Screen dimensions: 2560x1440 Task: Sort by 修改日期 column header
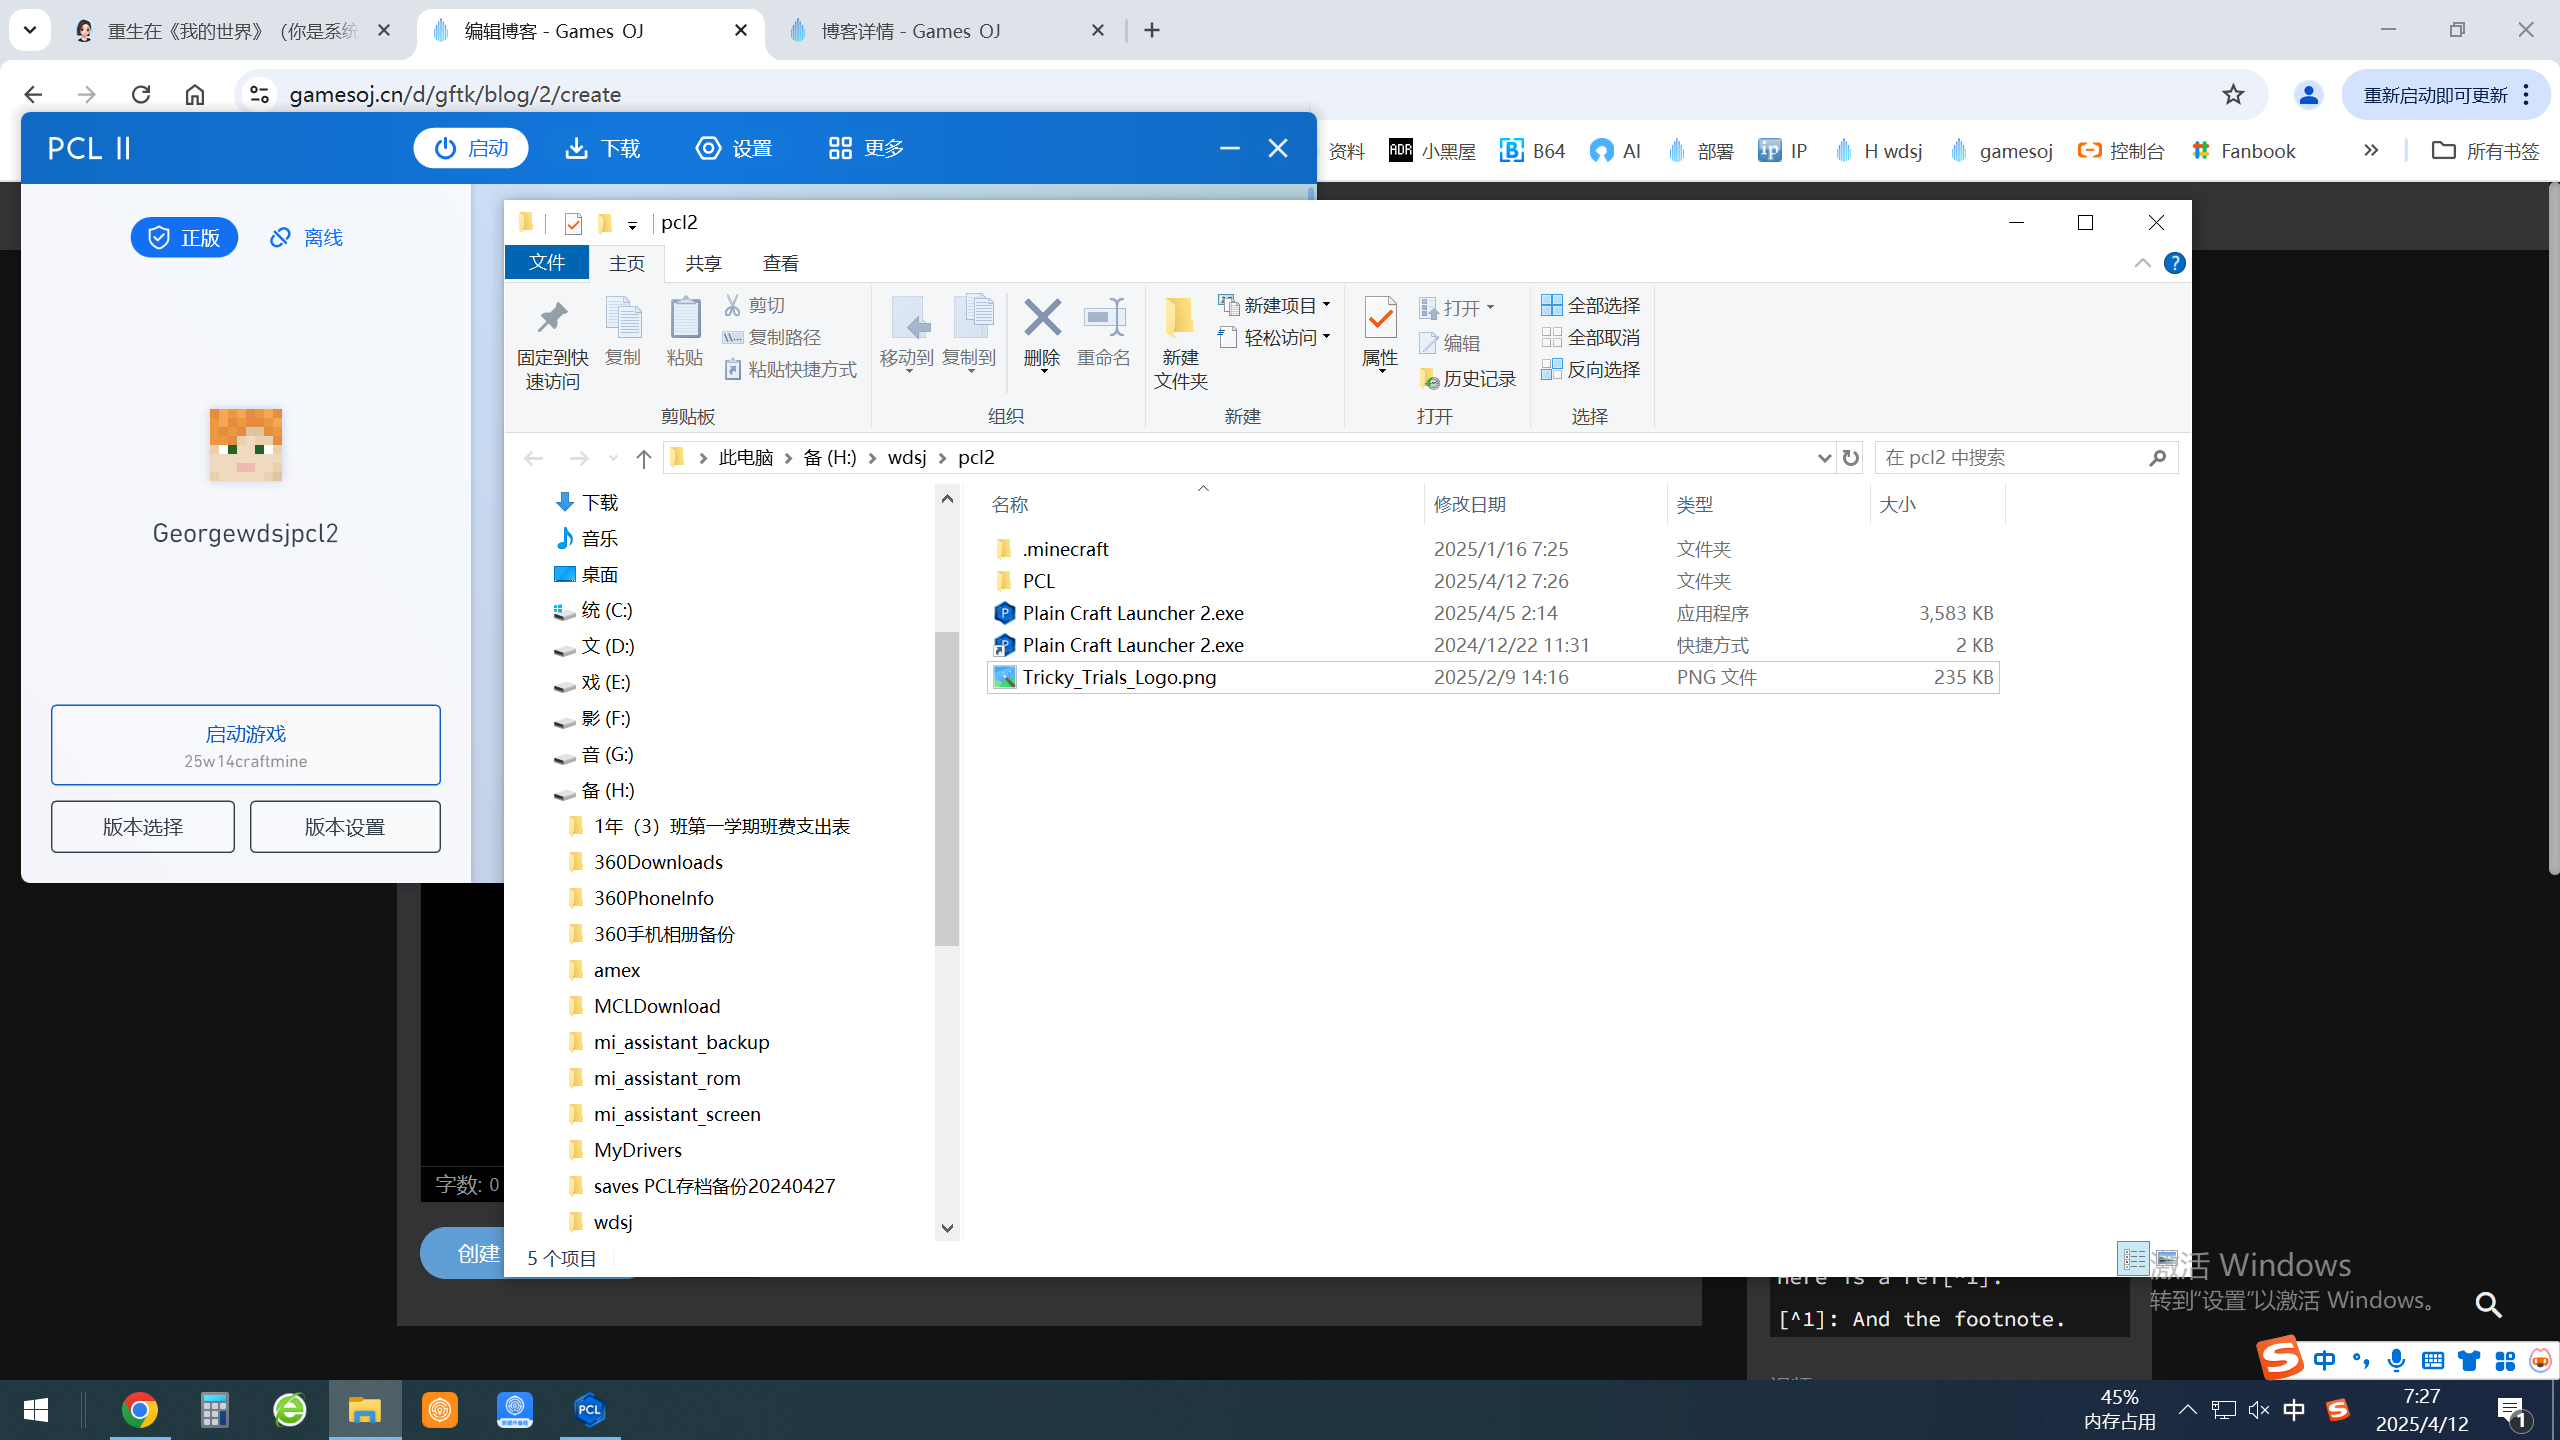1545,504
